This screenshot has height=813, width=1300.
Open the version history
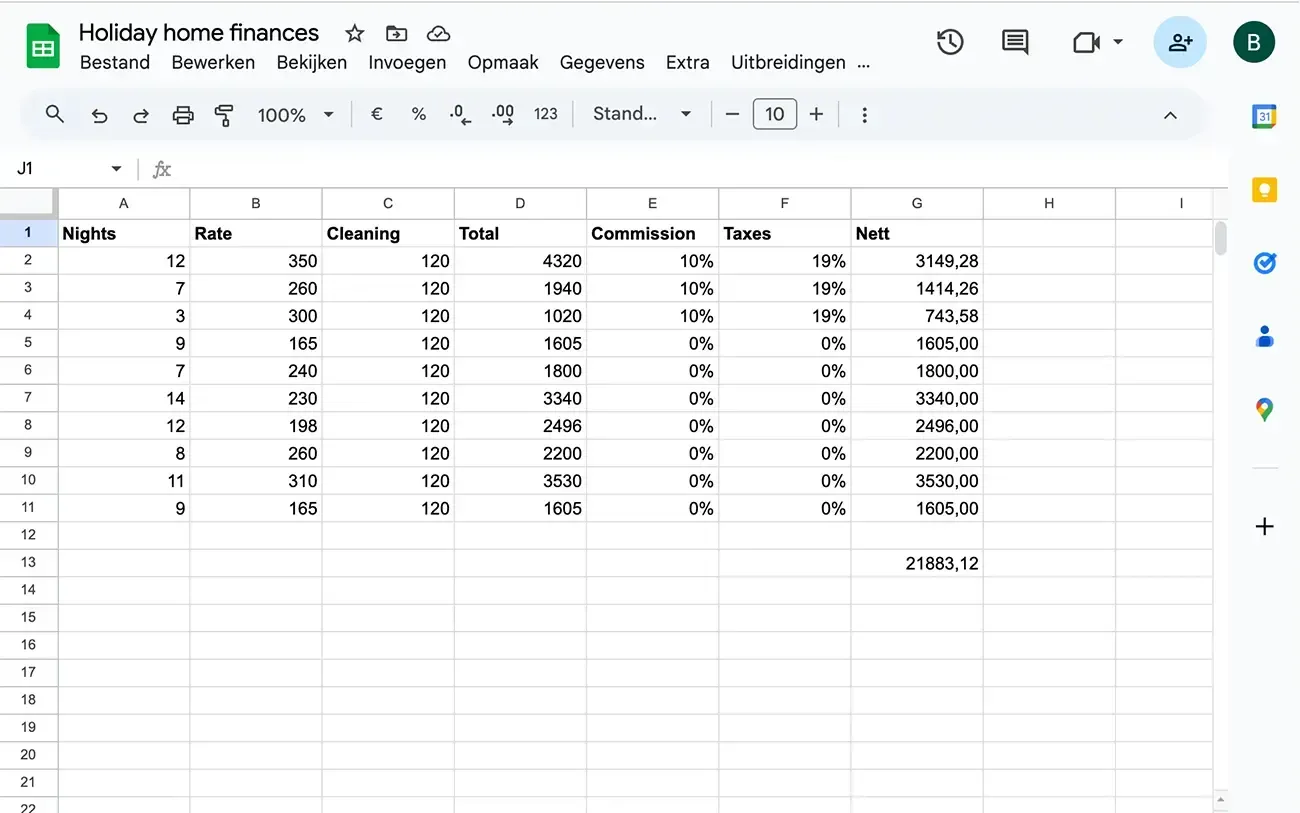pyautogui.click(x=950, y=42)
